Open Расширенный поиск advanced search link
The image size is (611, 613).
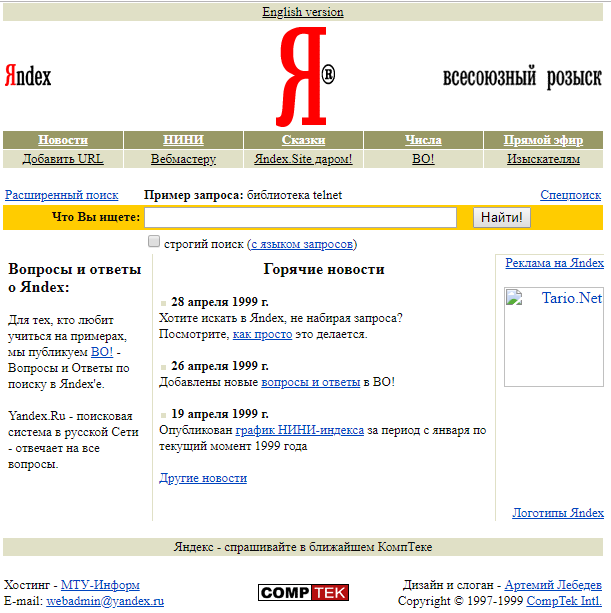[61, 195]
